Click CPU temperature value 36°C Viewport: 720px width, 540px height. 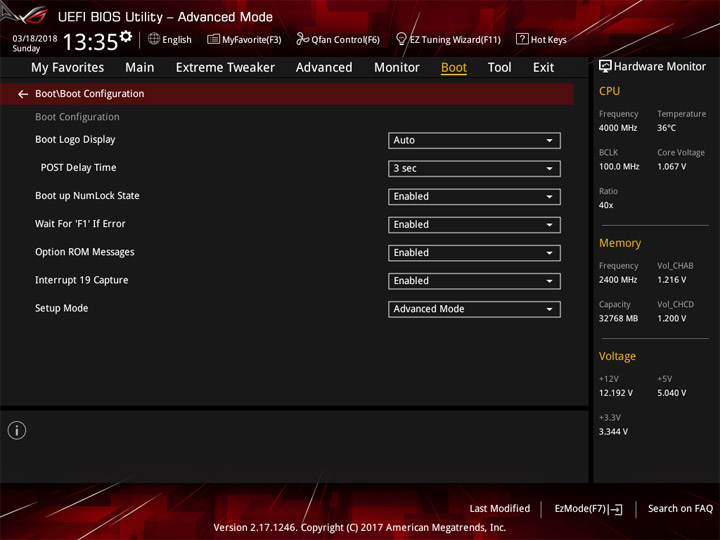[x=666, y=128]
